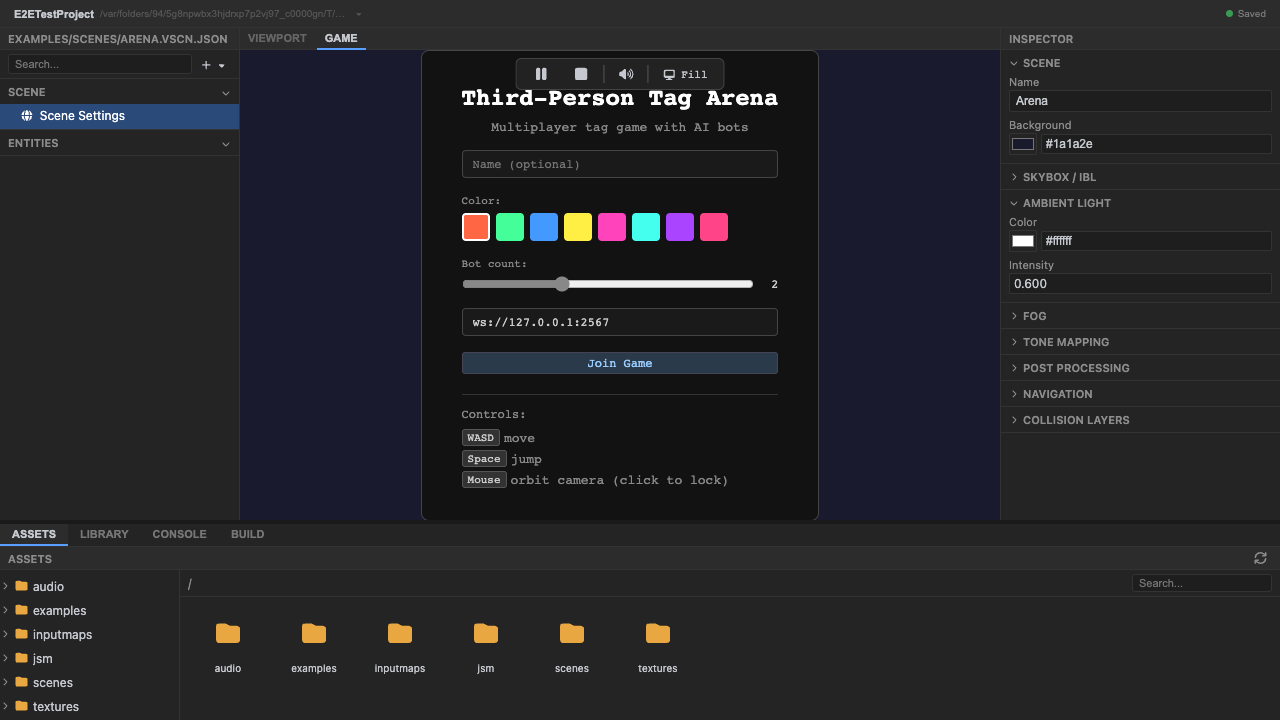
Task: Click the Ambient Light hex value #ffffff
Action: [x=1156, y=241]
